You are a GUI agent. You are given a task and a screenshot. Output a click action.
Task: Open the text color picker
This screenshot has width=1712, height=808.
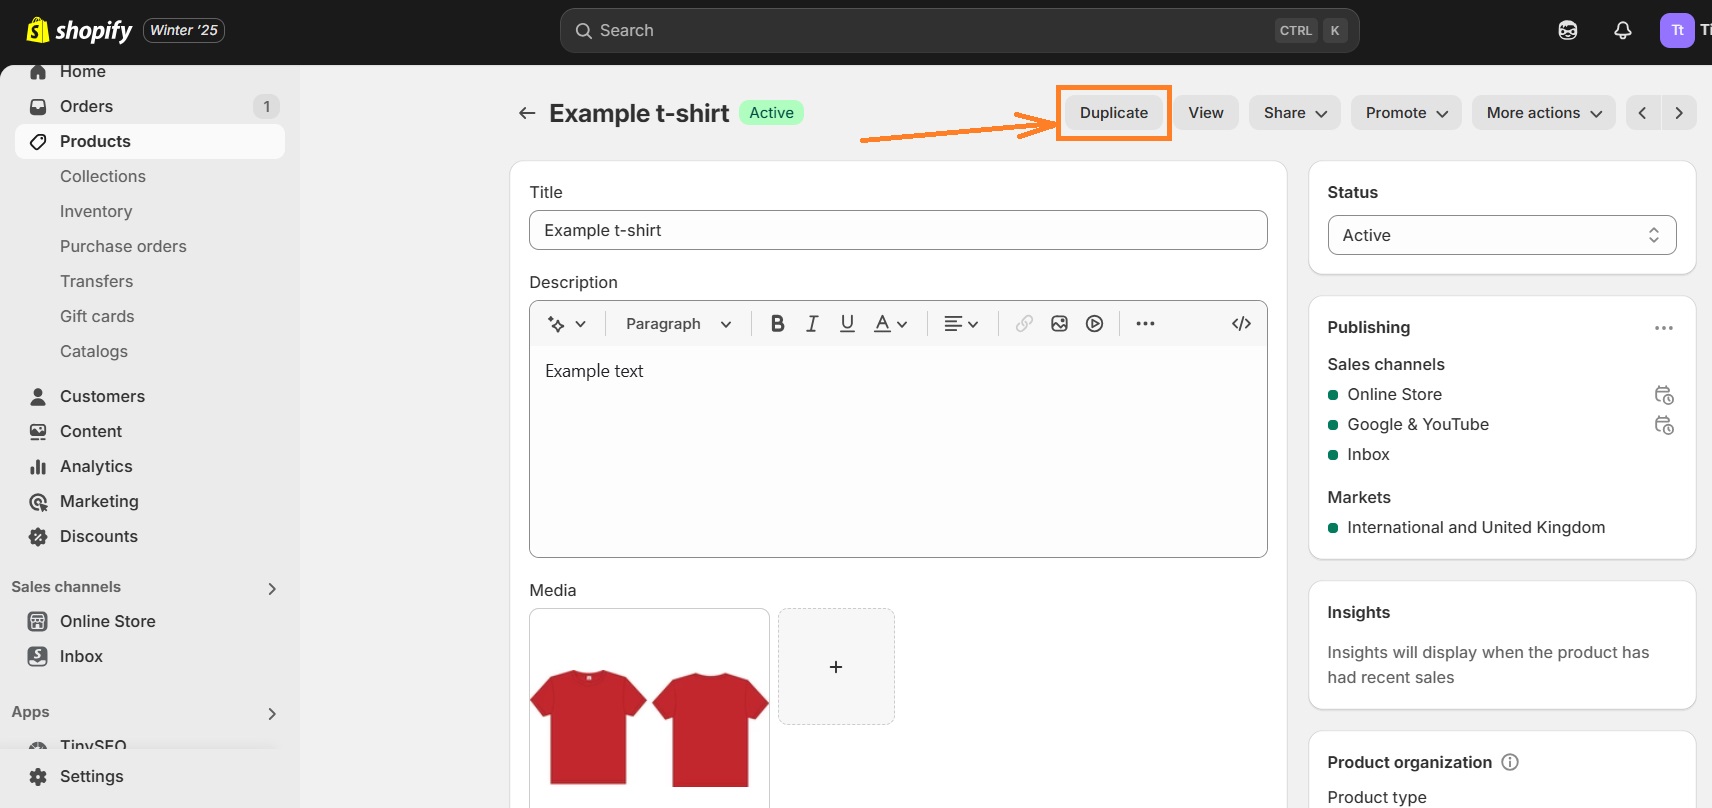(890, 324)
